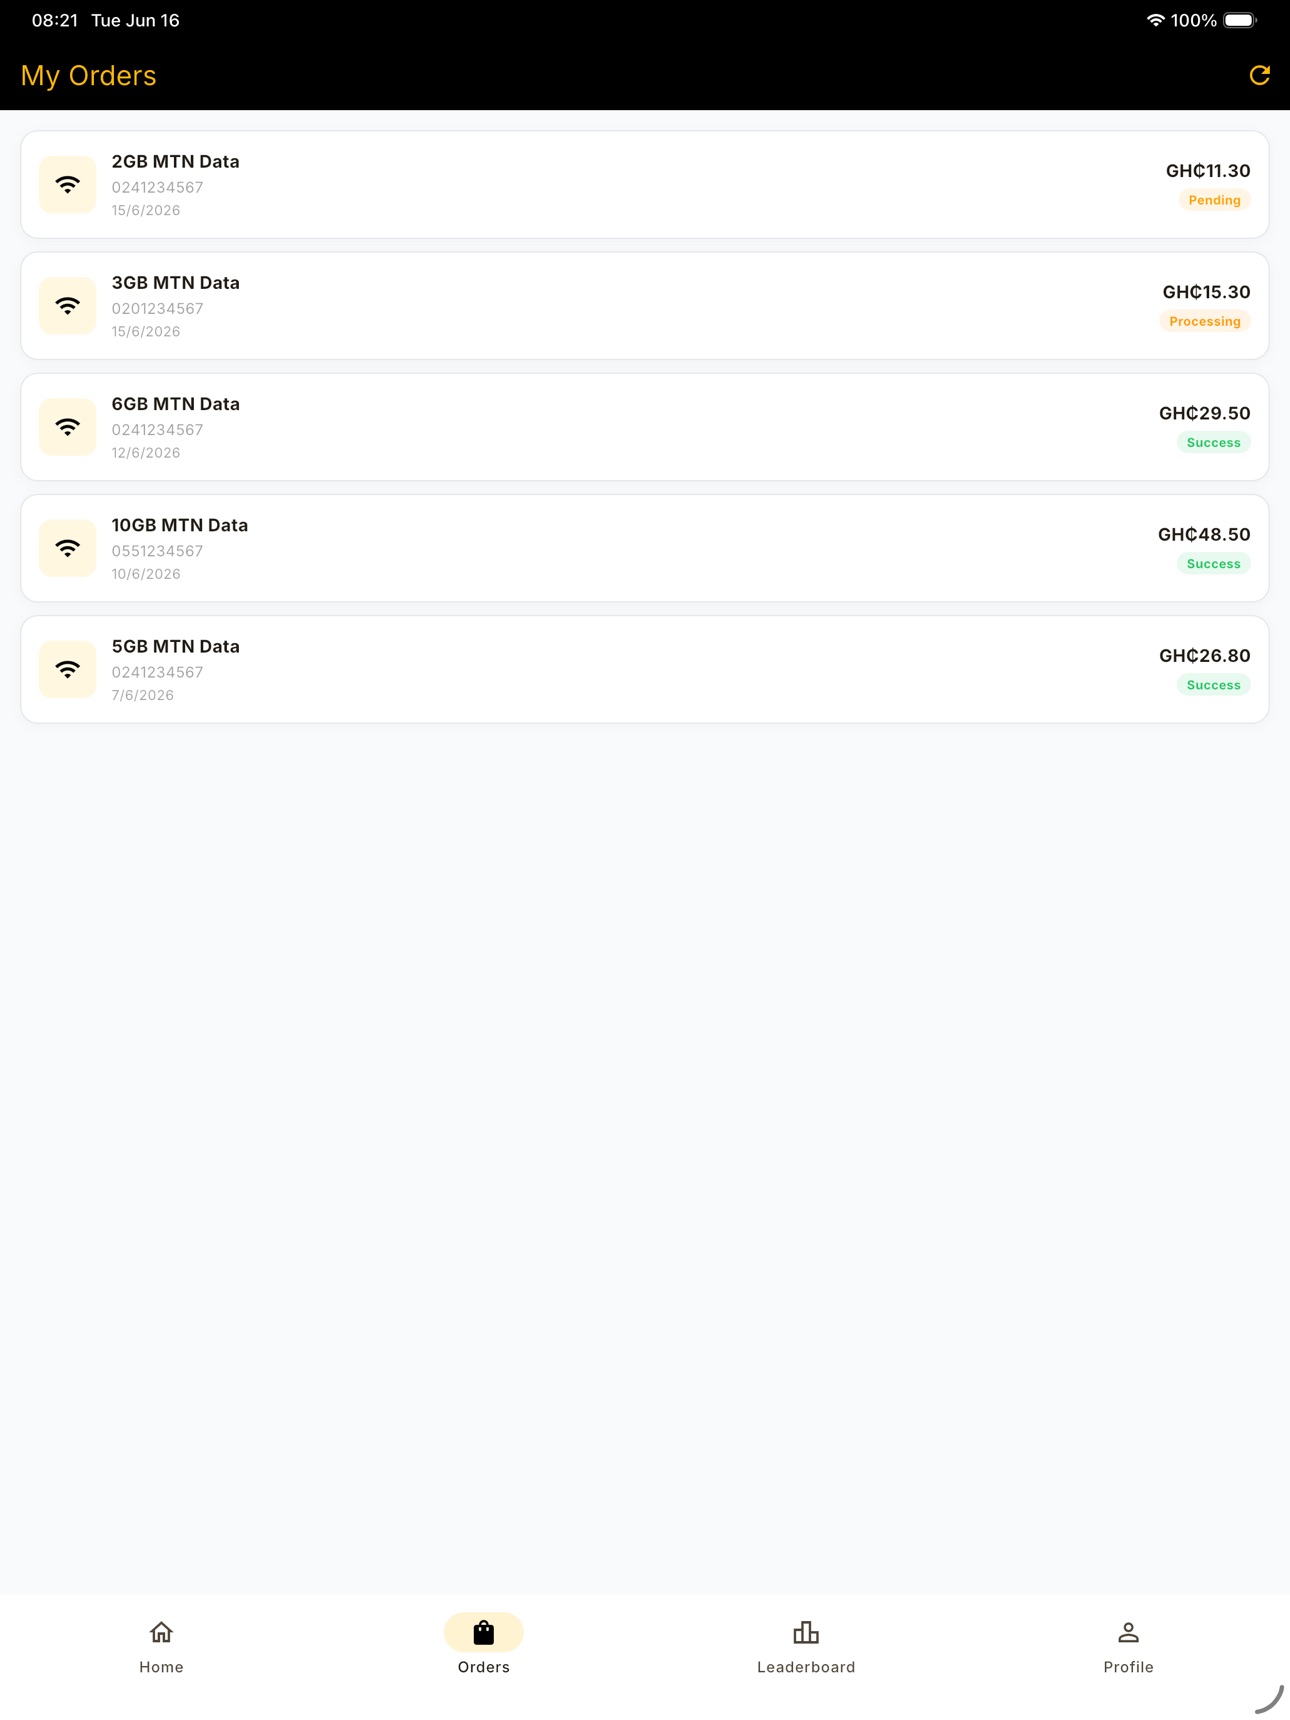
Task: Click wifi icon on 6GB MTN Data order
Action: [68, 427]
